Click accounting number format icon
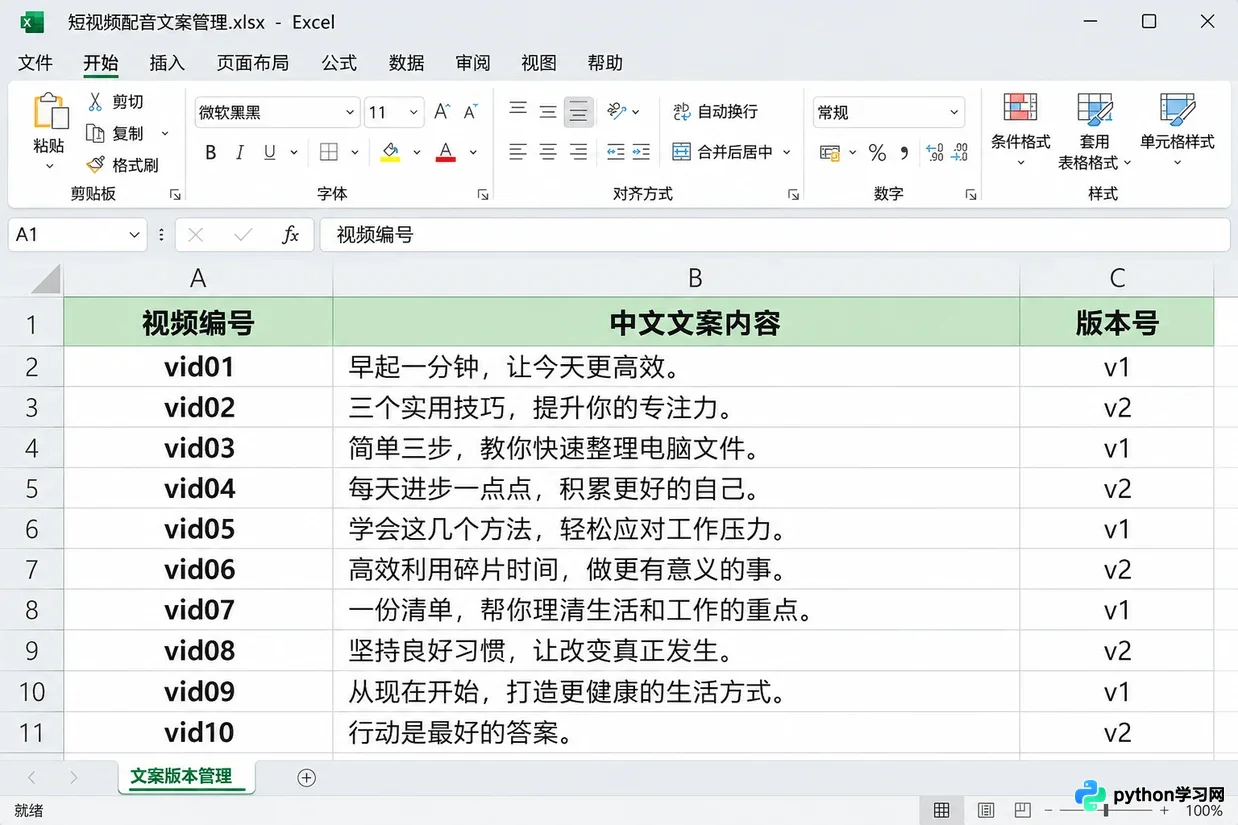This screenshot has height=825, width=1238. point(829,153)
